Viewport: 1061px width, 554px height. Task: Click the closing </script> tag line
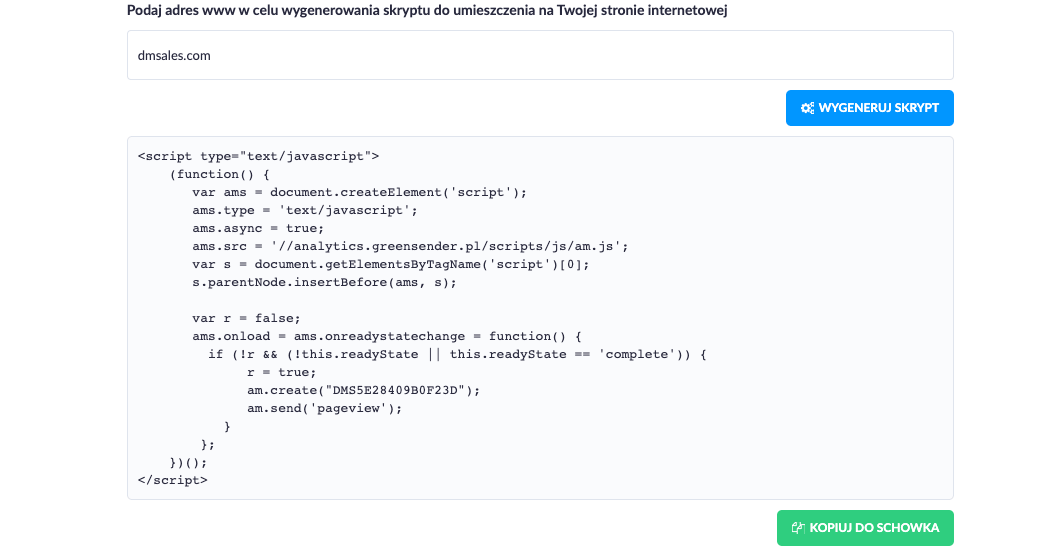pos(173,480)
